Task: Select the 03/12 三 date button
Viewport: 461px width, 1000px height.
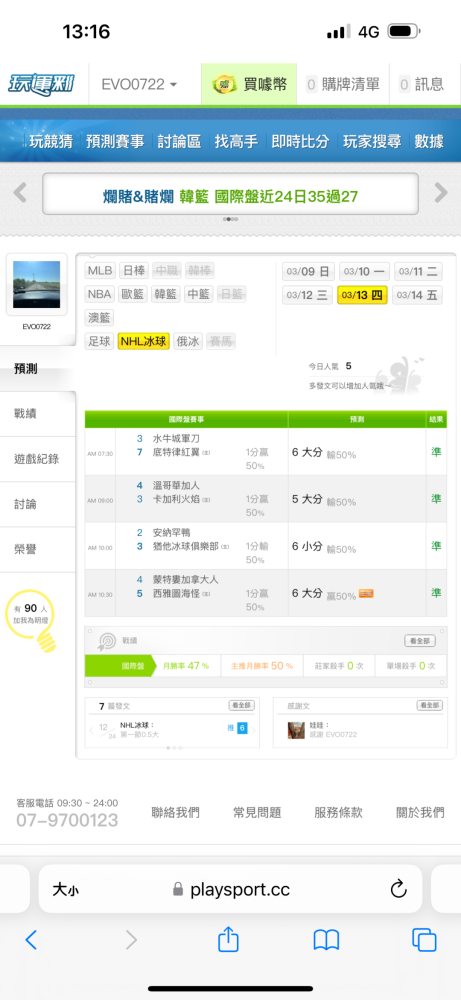Action: click(307, 295)
